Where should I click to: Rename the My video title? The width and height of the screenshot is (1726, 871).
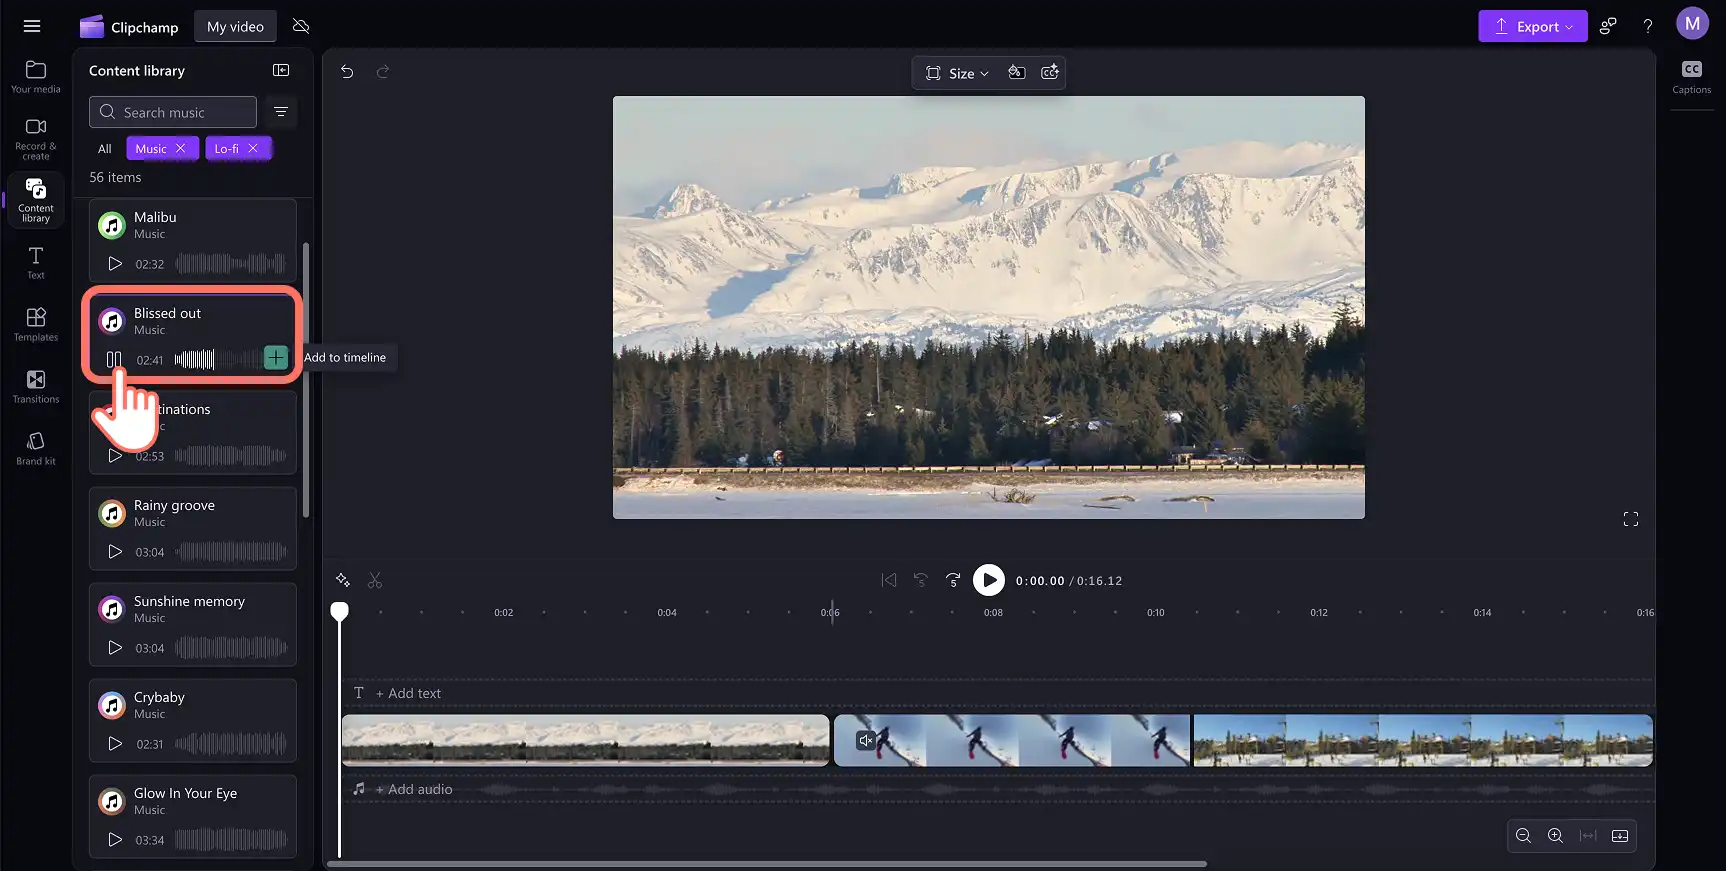tap(235, 27)
